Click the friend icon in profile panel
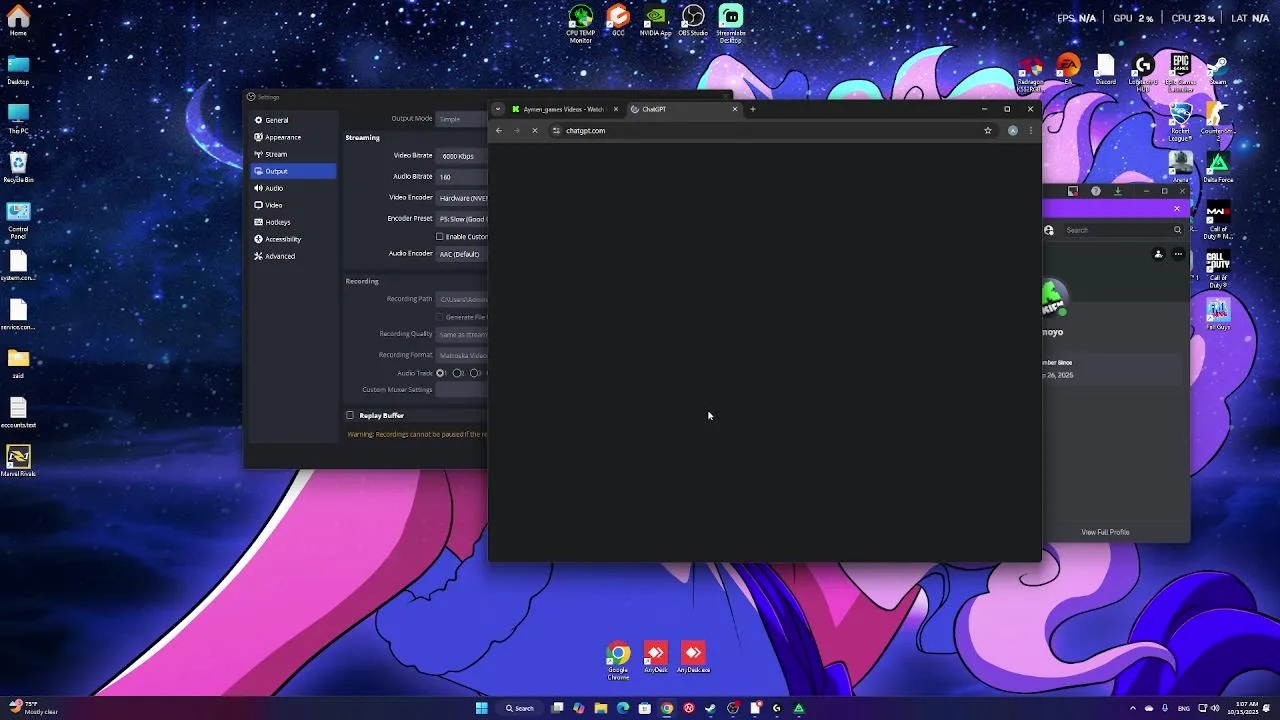Viewport: 1280px width, 720px height. (1159, 254)
